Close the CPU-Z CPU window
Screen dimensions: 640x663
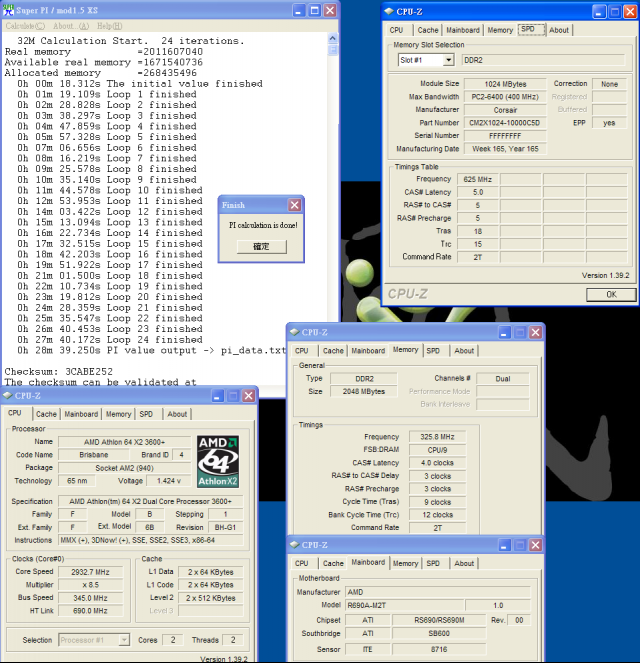pos(249,396)
